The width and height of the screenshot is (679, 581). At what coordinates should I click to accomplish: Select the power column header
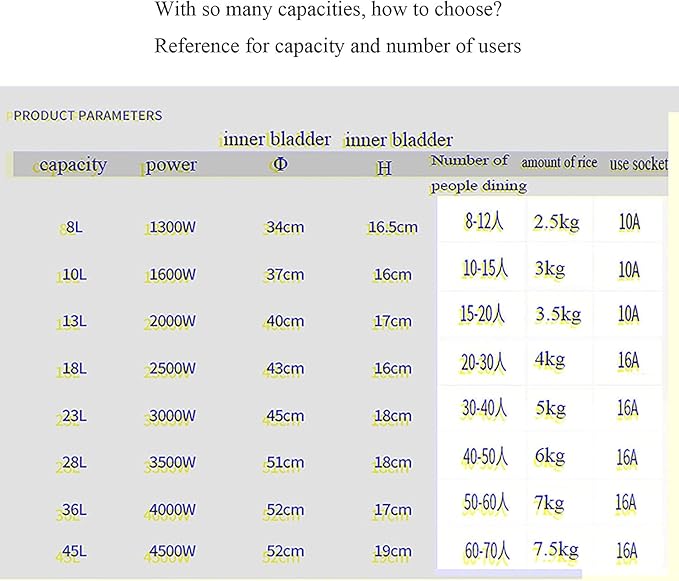pyautogui.click(x=171, y=165)
